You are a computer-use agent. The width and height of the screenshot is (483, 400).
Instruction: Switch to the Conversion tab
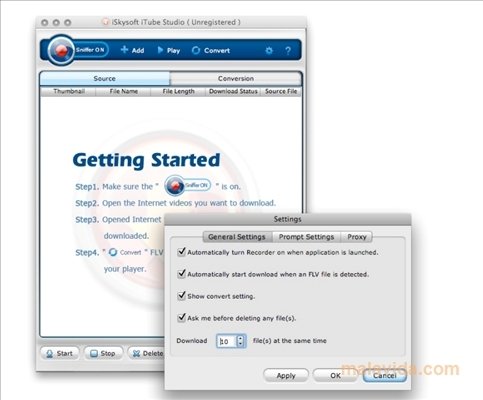coord(236,79)
